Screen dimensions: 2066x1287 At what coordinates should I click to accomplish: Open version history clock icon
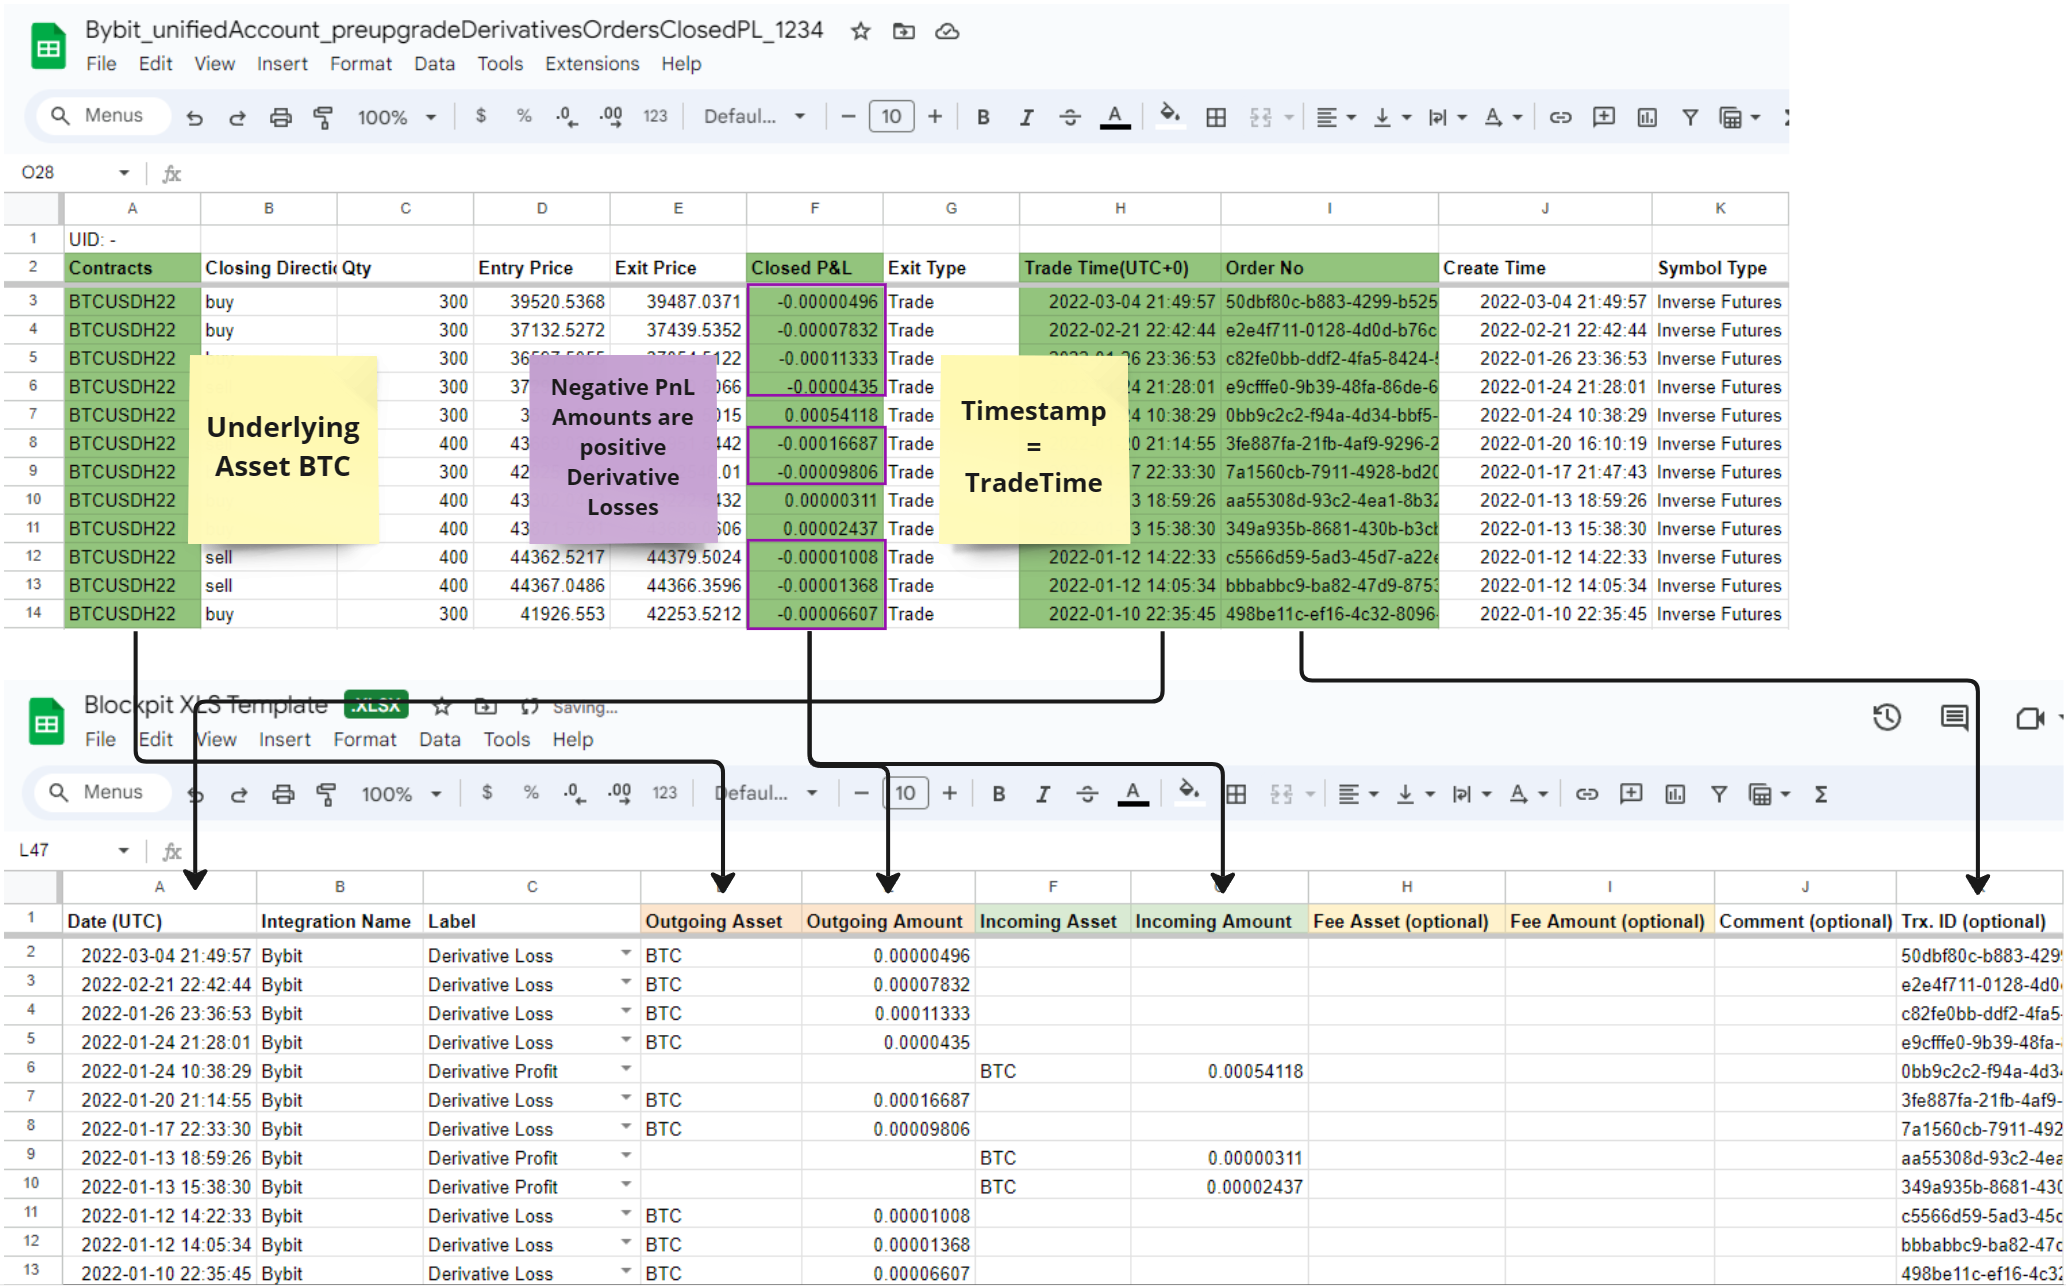(1886, 717)
